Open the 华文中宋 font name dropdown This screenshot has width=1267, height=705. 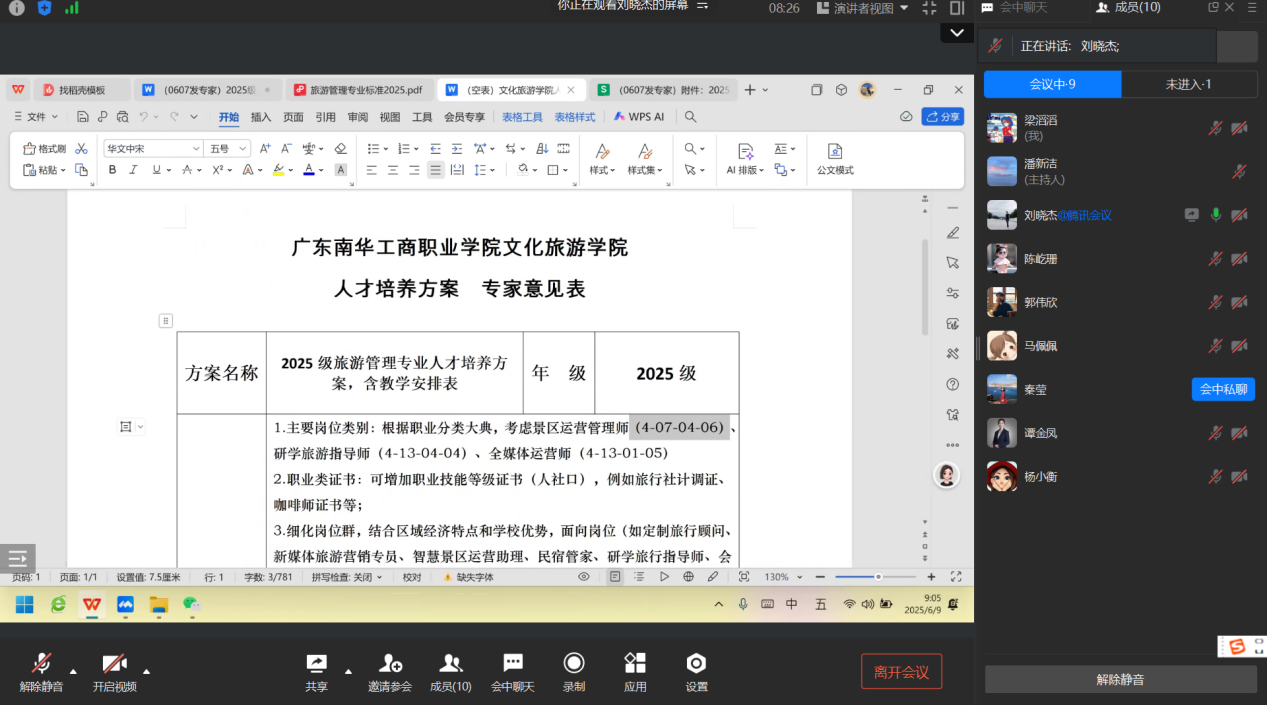pyautogui.click(x=196, y=149)
